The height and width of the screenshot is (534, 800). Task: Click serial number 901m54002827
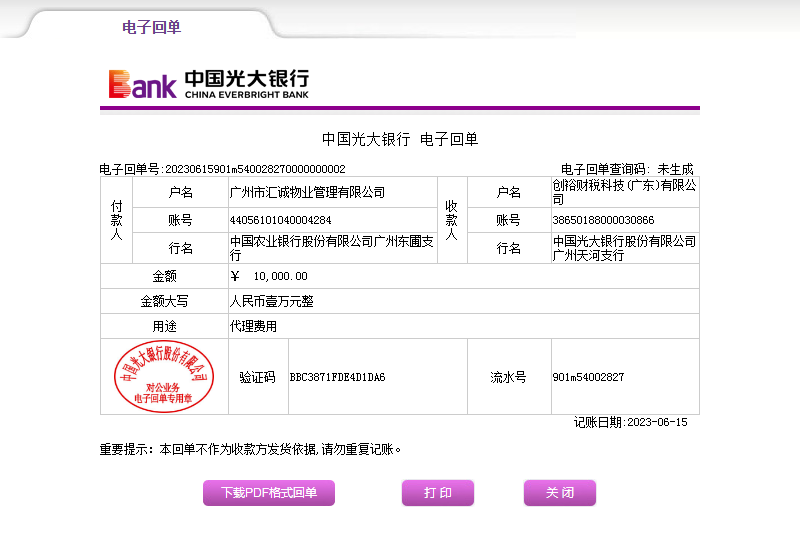click(x=588, y=377)
